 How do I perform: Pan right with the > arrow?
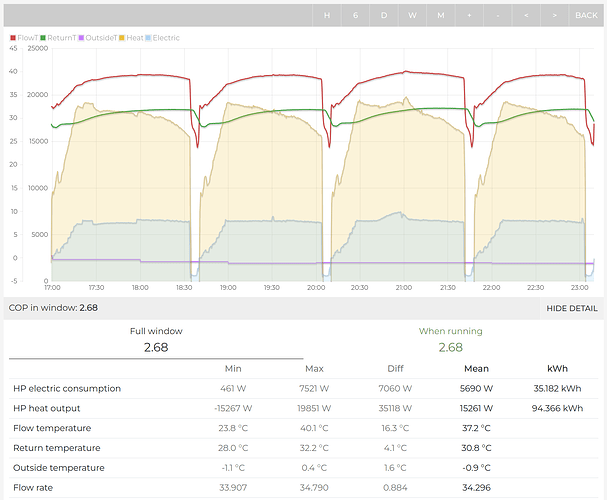pyautogui.click(x=555, y=15)
